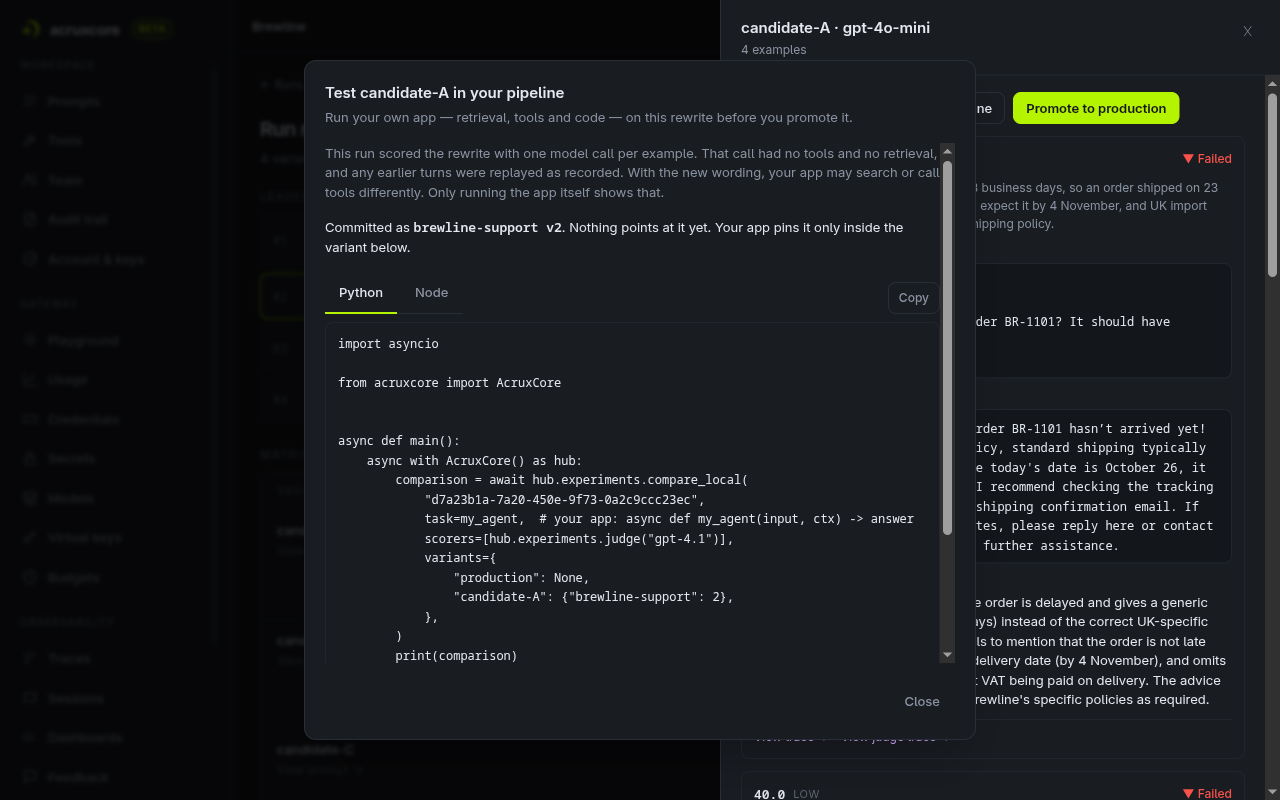Click the dialog scrollbar's up arrow
Image resolution: width=1280 pixels, height=800 pixels.
[947, 151]
